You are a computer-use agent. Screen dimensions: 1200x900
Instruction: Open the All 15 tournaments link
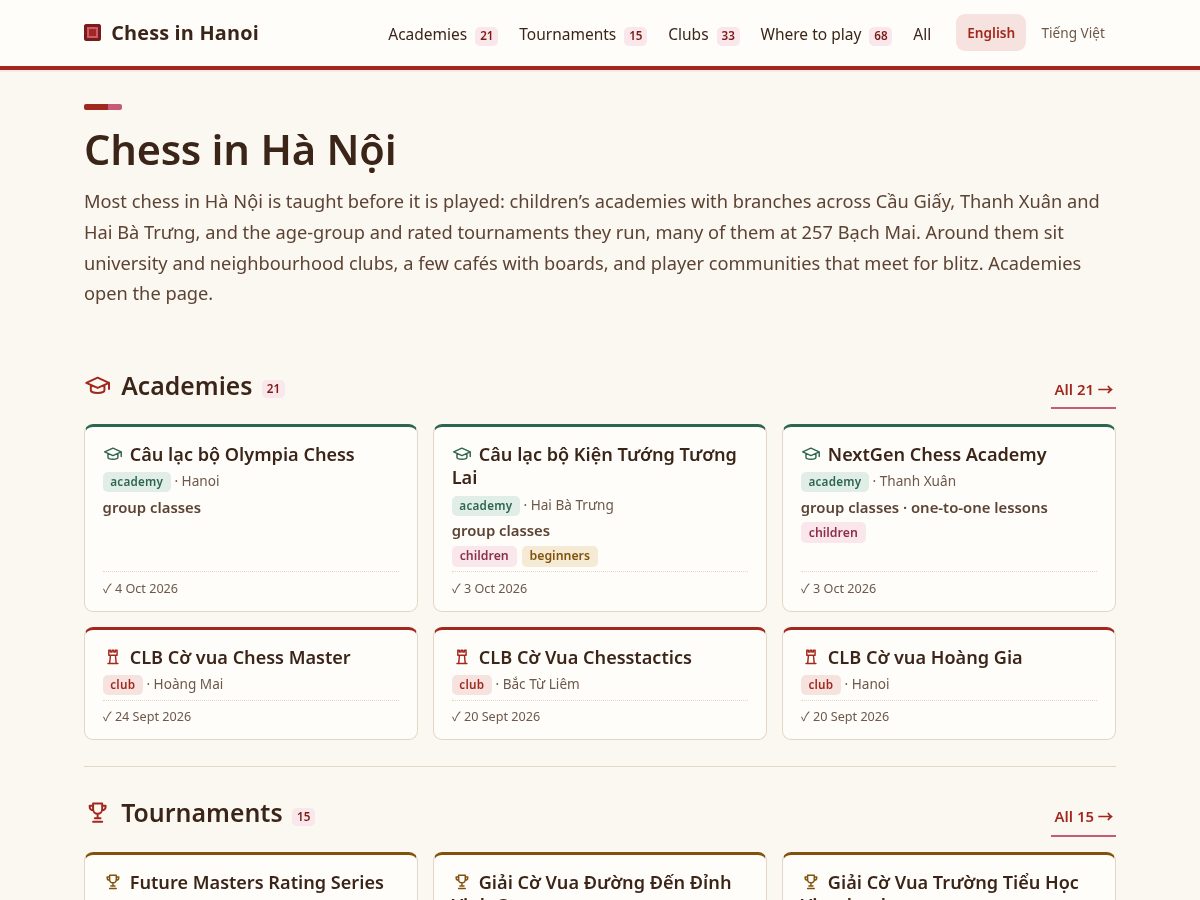[x=1083, y=817]
